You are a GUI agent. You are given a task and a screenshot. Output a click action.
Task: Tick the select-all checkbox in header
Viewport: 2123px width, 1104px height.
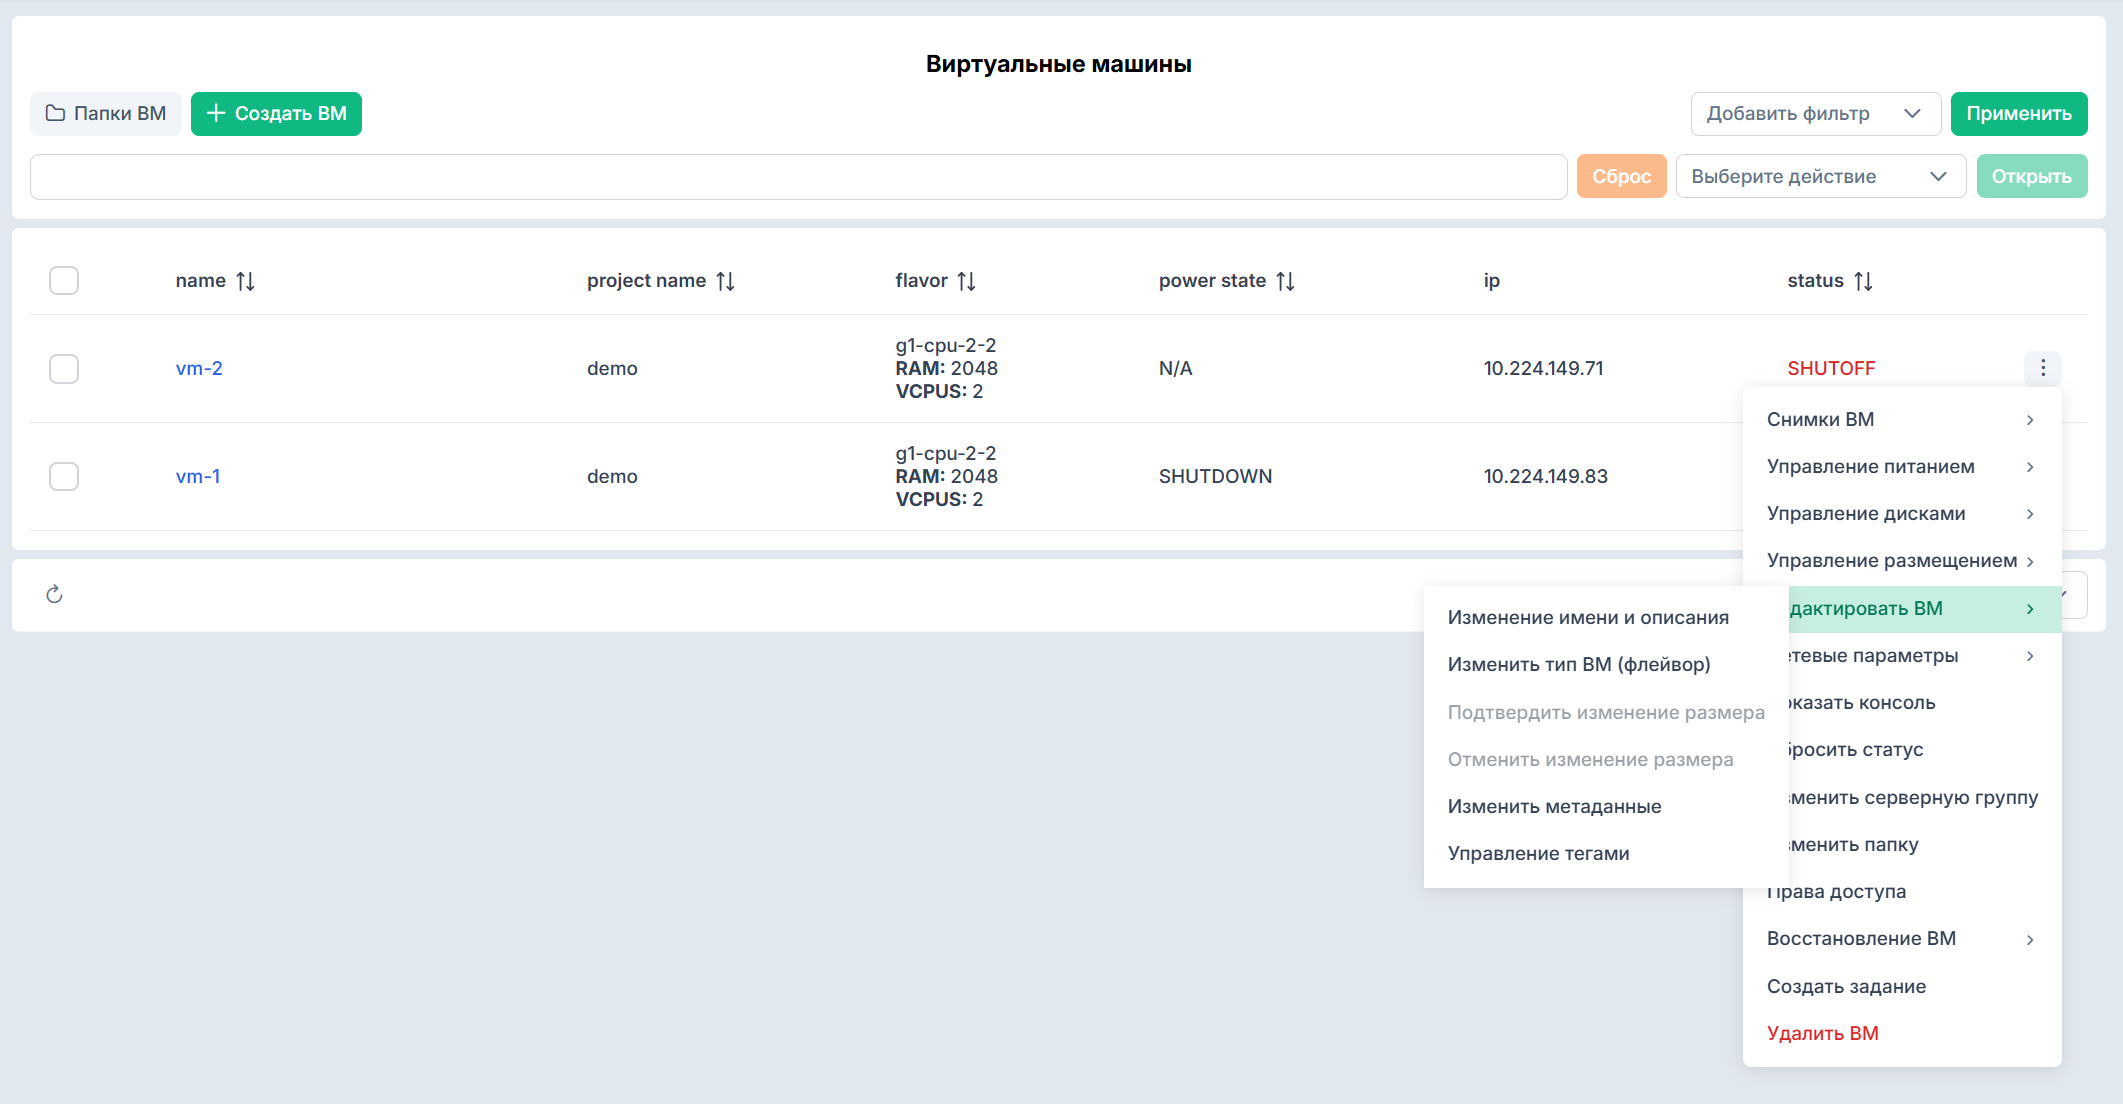tap(64, 280)
